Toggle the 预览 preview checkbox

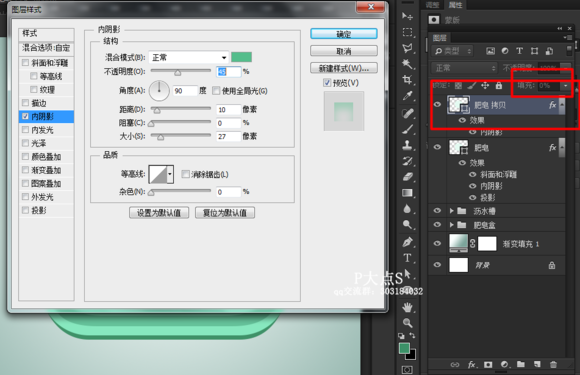[327, 82]
